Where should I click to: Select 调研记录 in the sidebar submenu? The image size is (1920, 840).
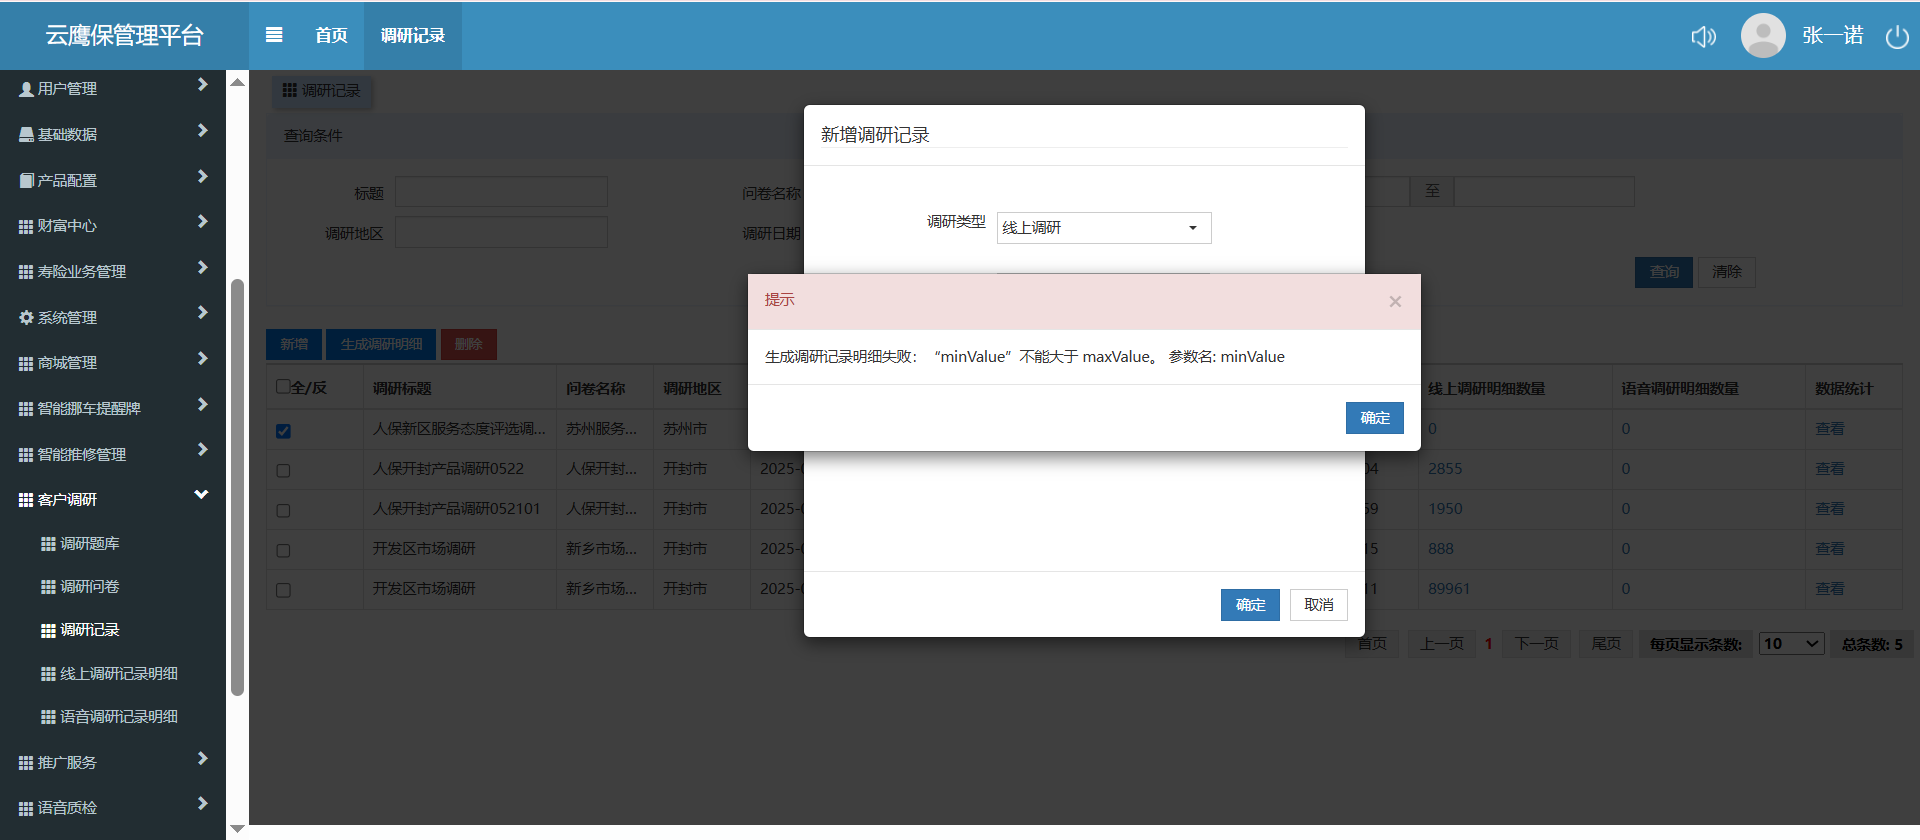pyautogui.click(x=89, y=630)
